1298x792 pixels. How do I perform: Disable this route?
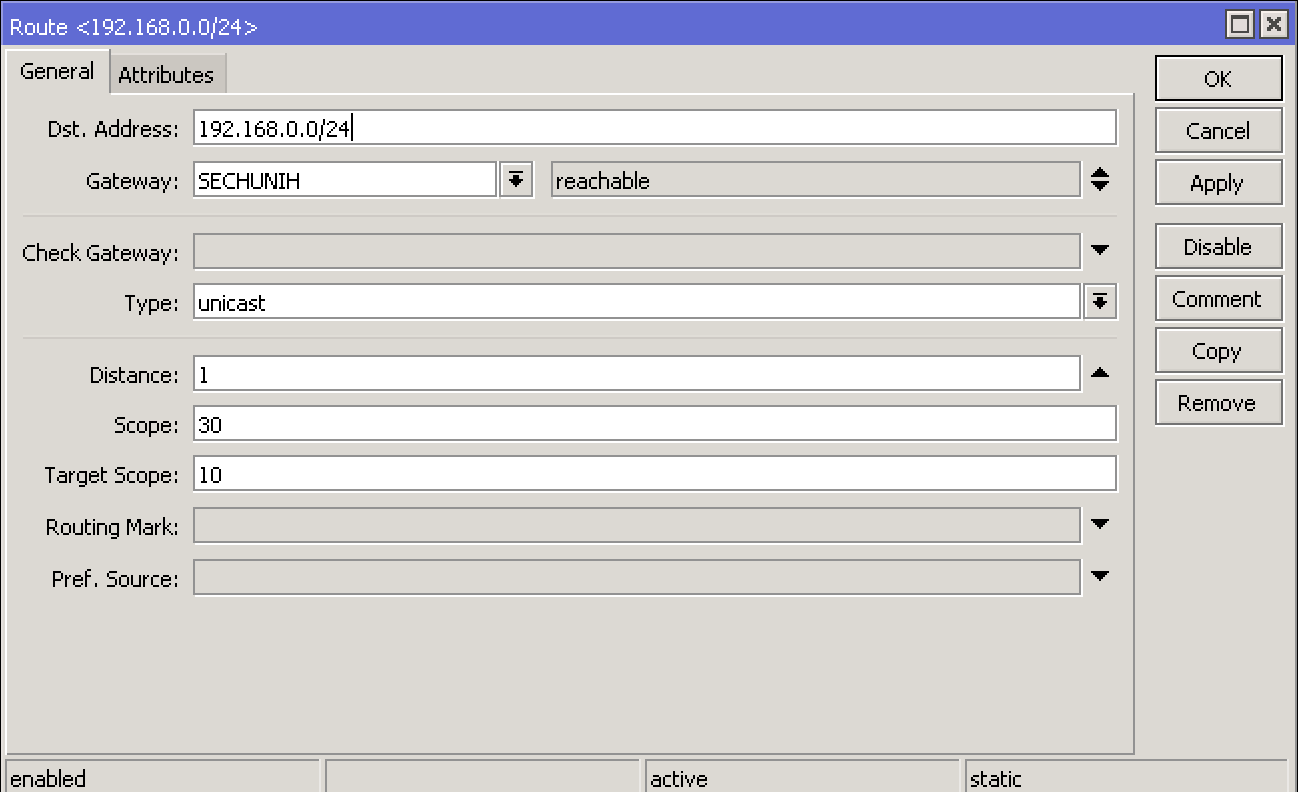click(x=1218, y=247)
